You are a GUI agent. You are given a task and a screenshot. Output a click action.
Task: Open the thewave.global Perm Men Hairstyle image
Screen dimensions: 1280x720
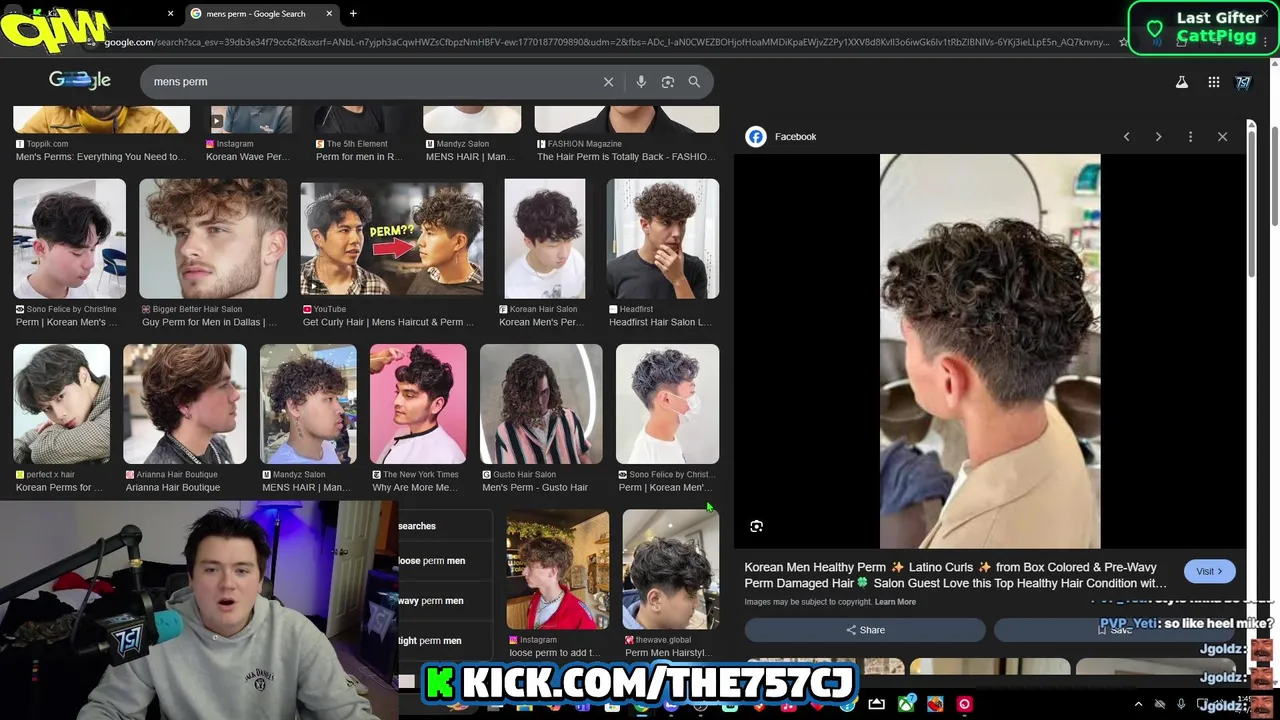tap(671, 570)
